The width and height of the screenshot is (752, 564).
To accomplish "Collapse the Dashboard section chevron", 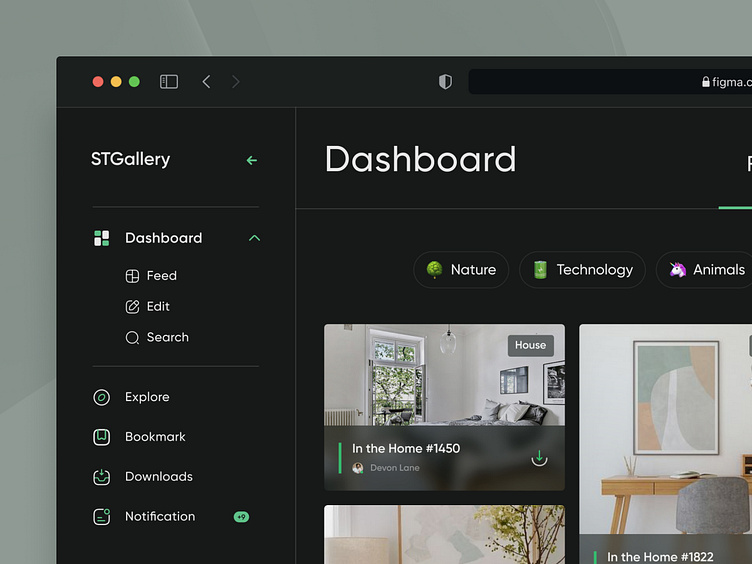I will (254, 238).
